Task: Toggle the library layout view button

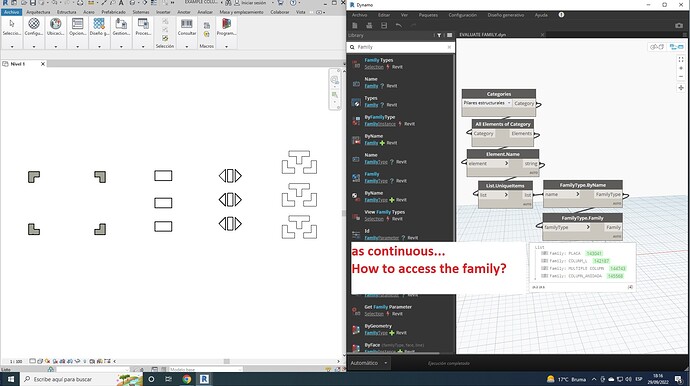Action: (449, 35)
